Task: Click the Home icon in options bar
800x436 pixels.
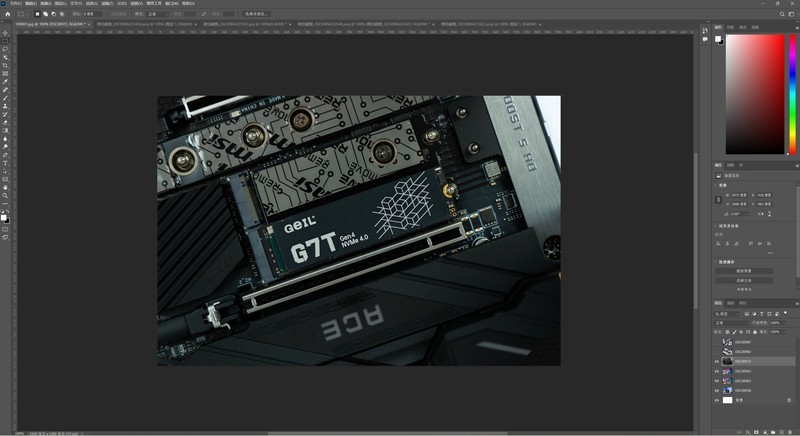Action: (8, 14)
